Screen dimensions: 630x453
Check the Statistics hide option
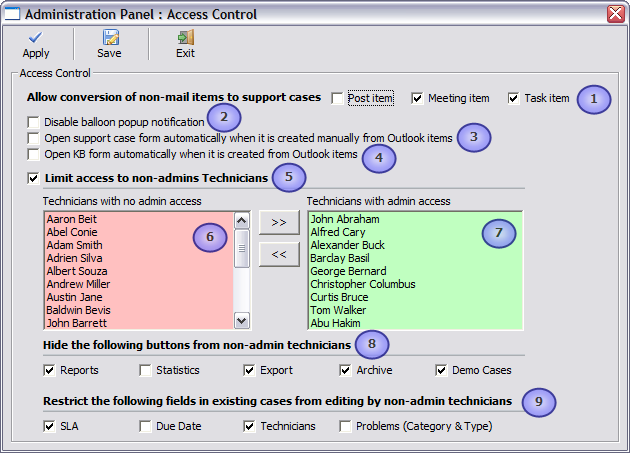145,370
